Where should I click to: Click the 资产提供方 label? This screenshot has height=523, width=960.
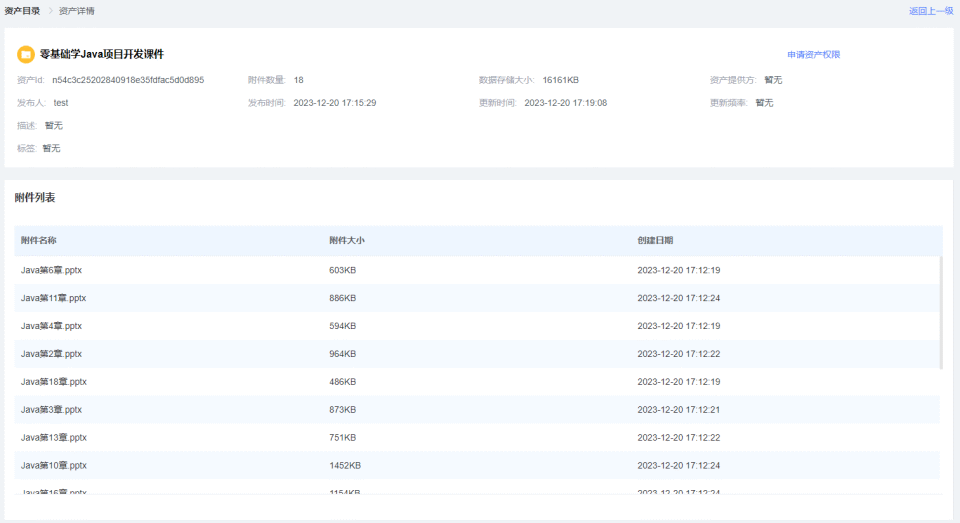tap(733, 80)
